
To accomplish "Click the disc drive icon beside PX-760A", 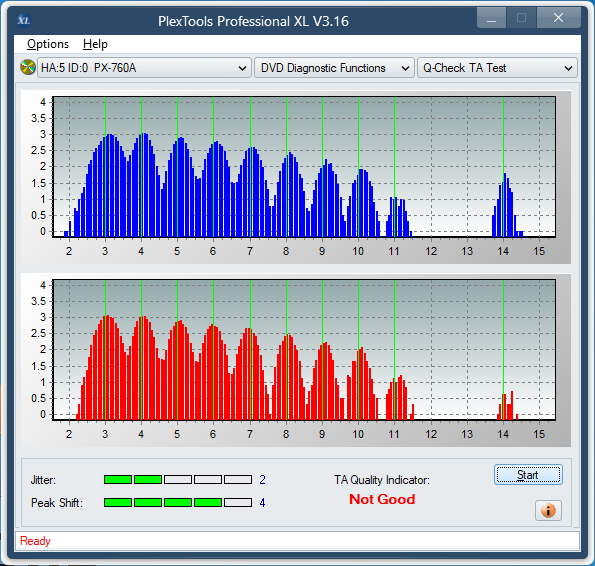I will coord(28,68).
